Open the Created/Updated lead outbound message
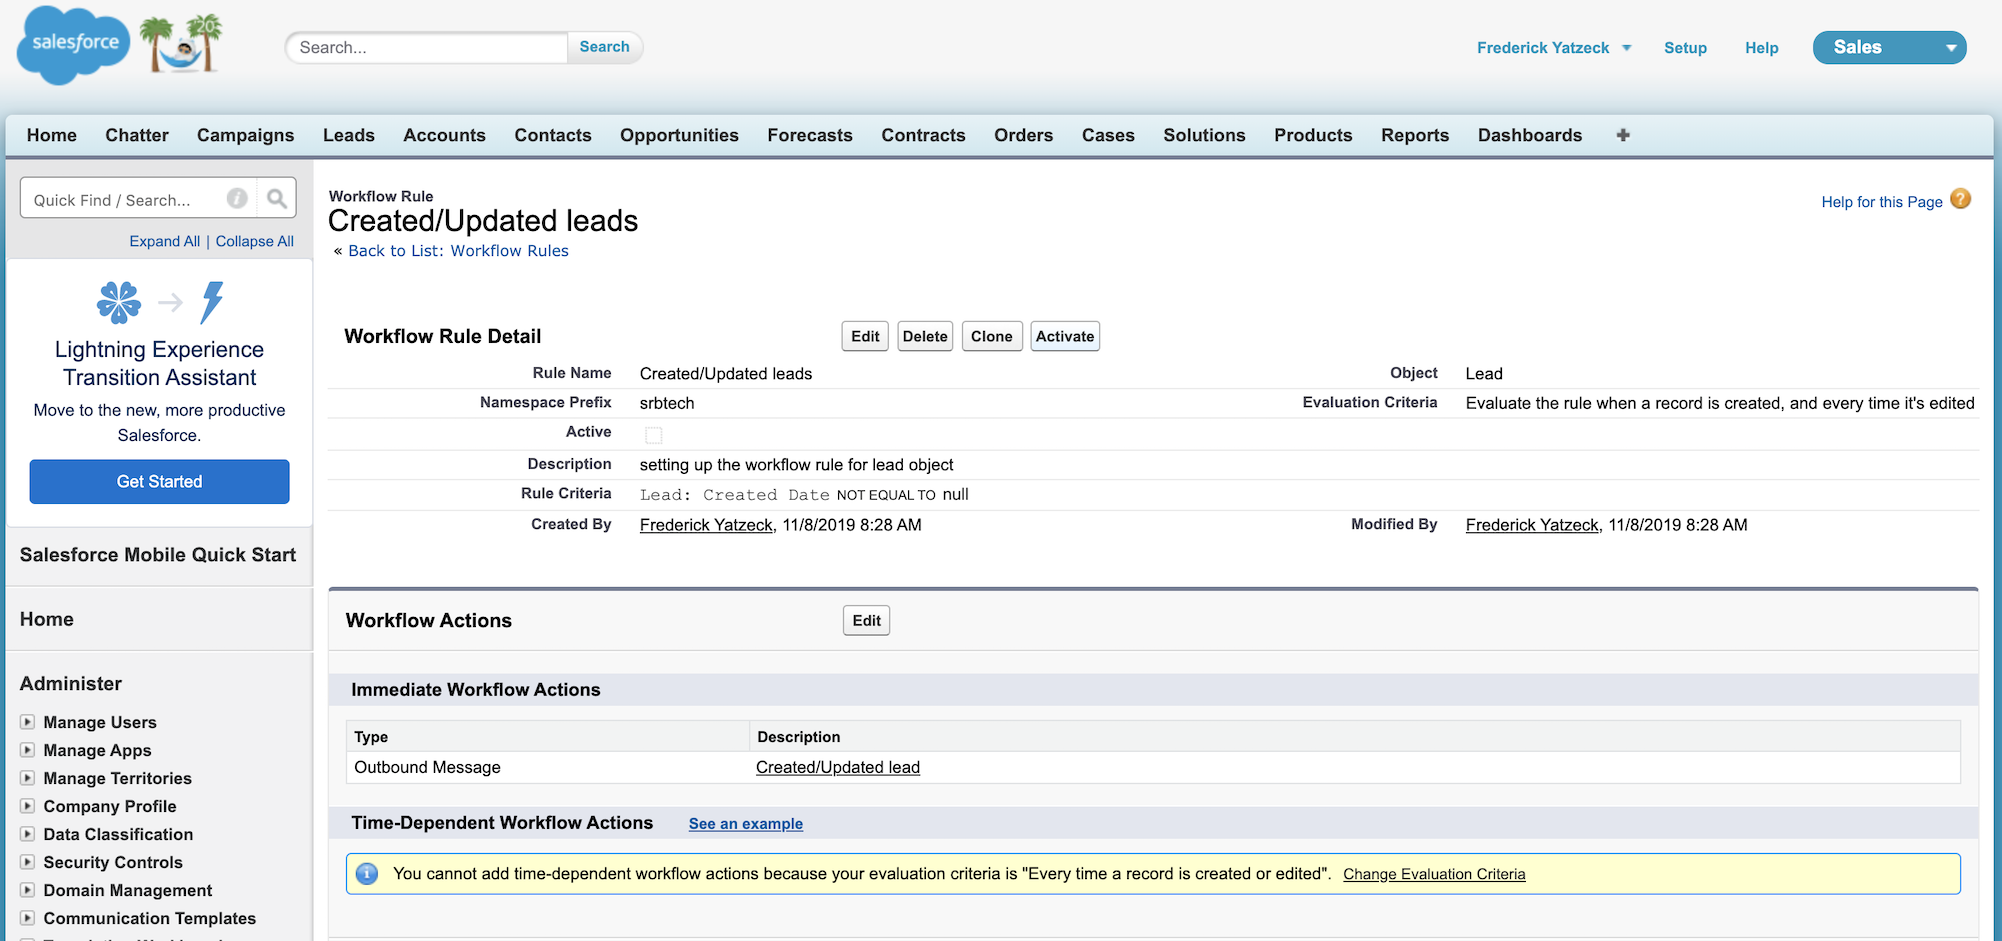 838,767
